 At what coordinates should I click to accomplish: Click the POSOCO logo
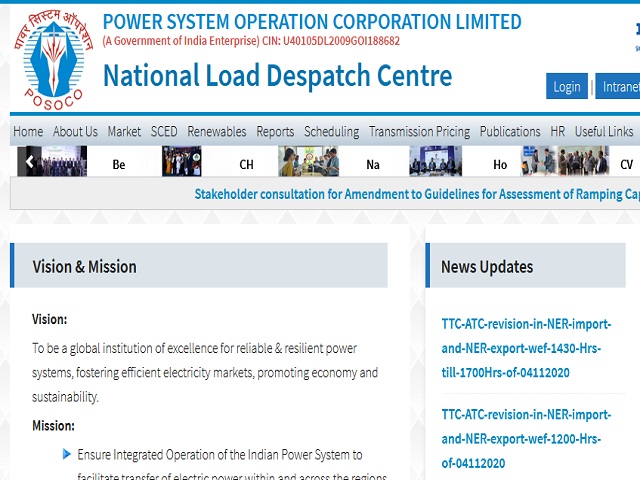click(53, 60)
